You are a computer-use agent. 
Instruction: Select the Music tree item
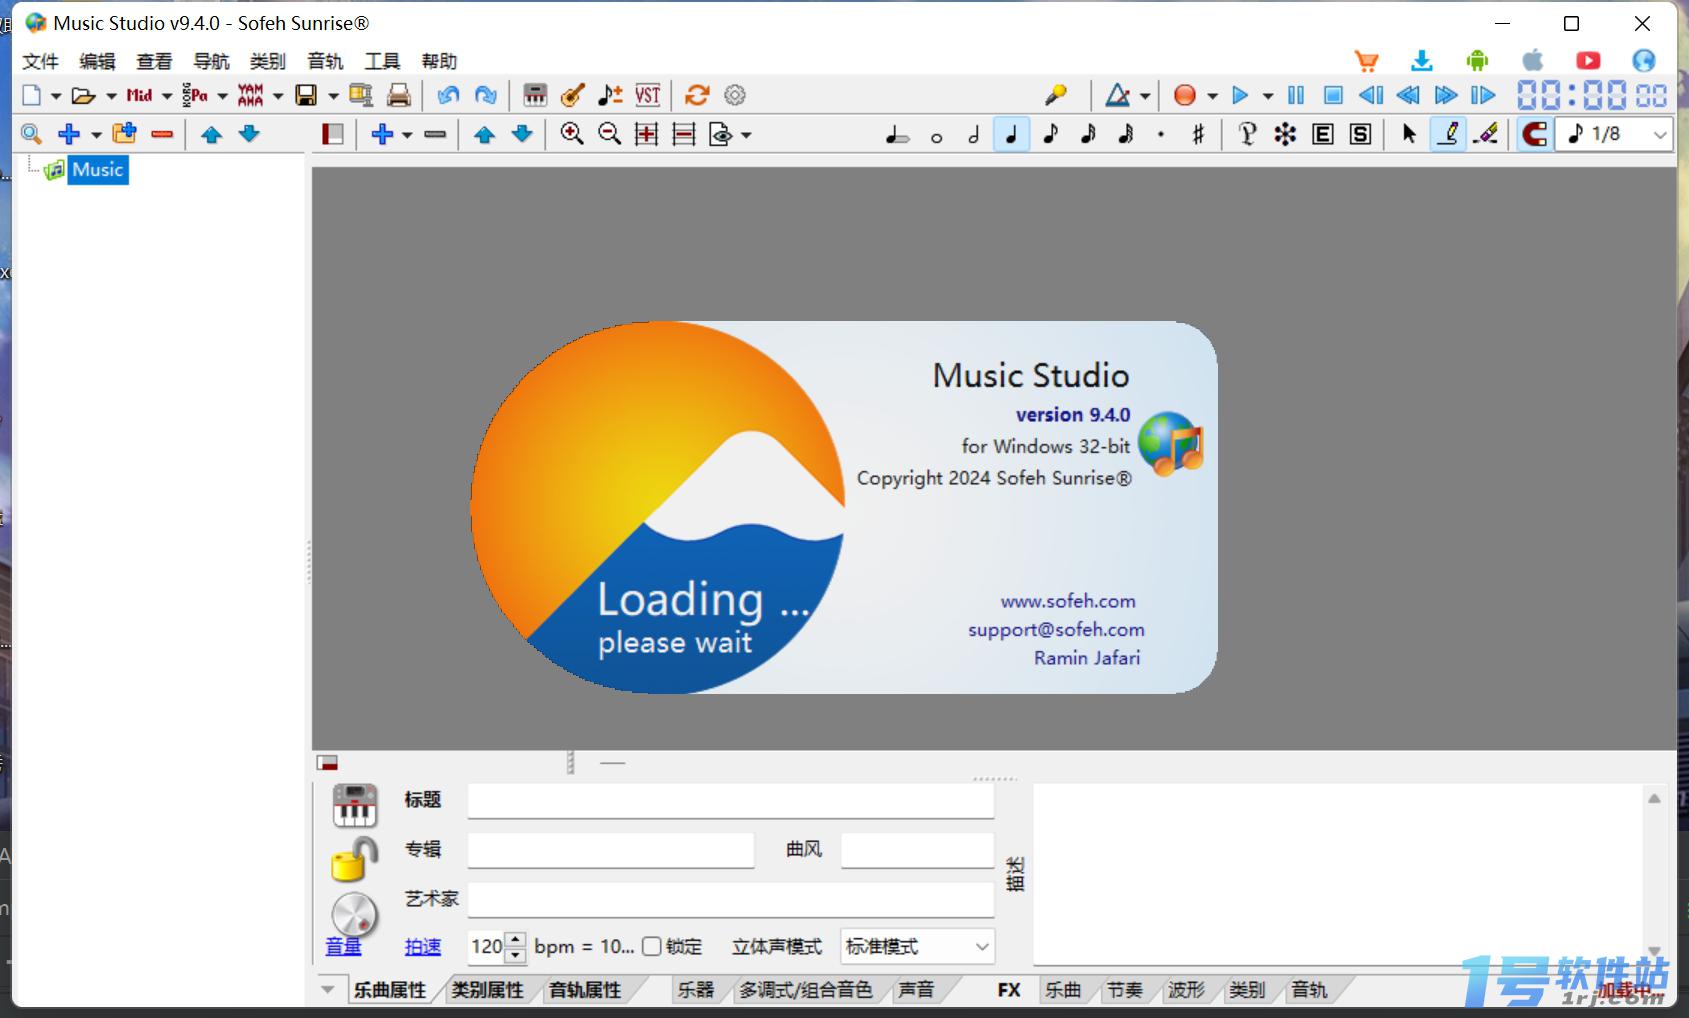tap(98, 170)
